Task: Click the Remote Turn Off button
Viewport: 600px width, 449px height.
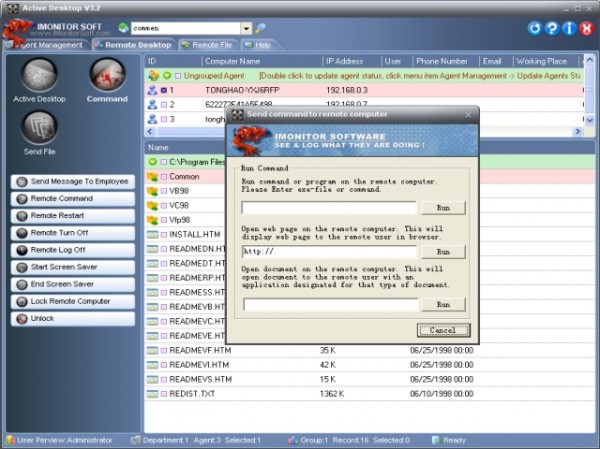Action: click(73, 233)
